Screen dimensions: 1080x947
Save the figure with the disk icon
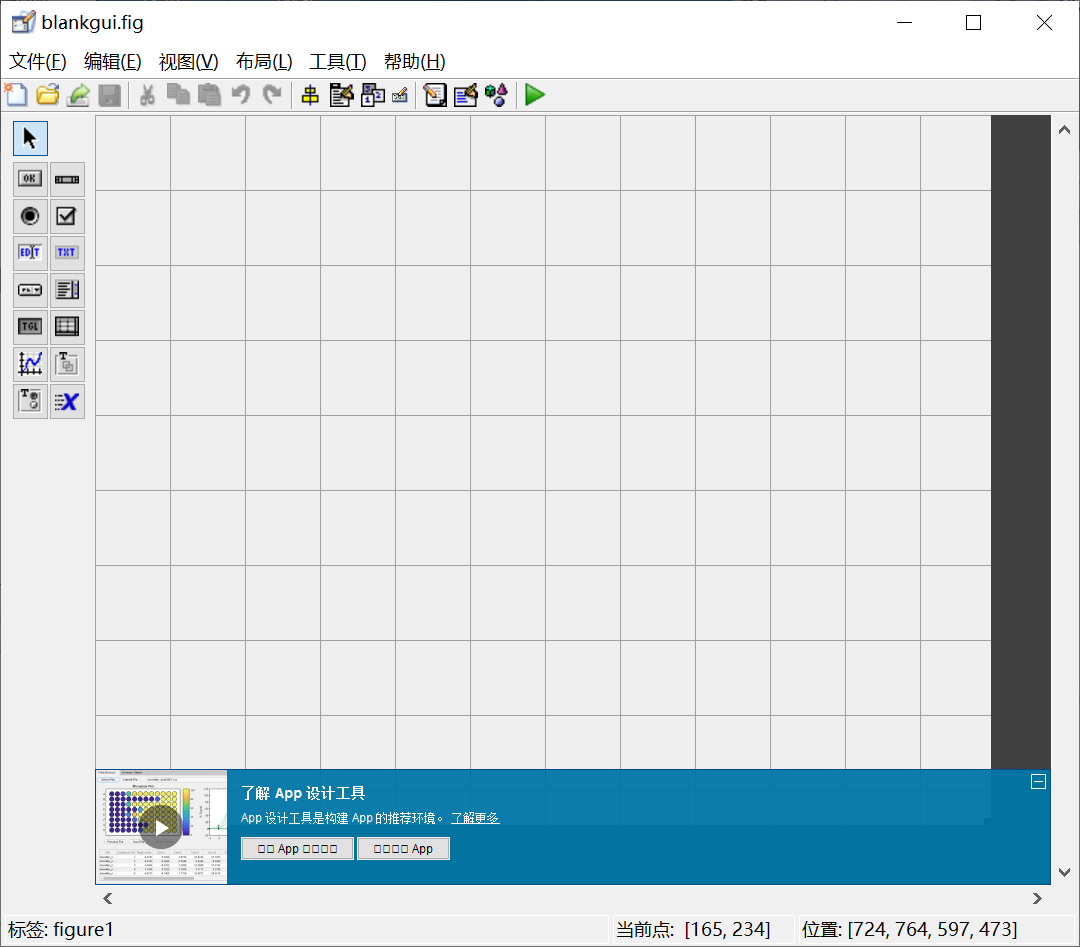(110, 94)
